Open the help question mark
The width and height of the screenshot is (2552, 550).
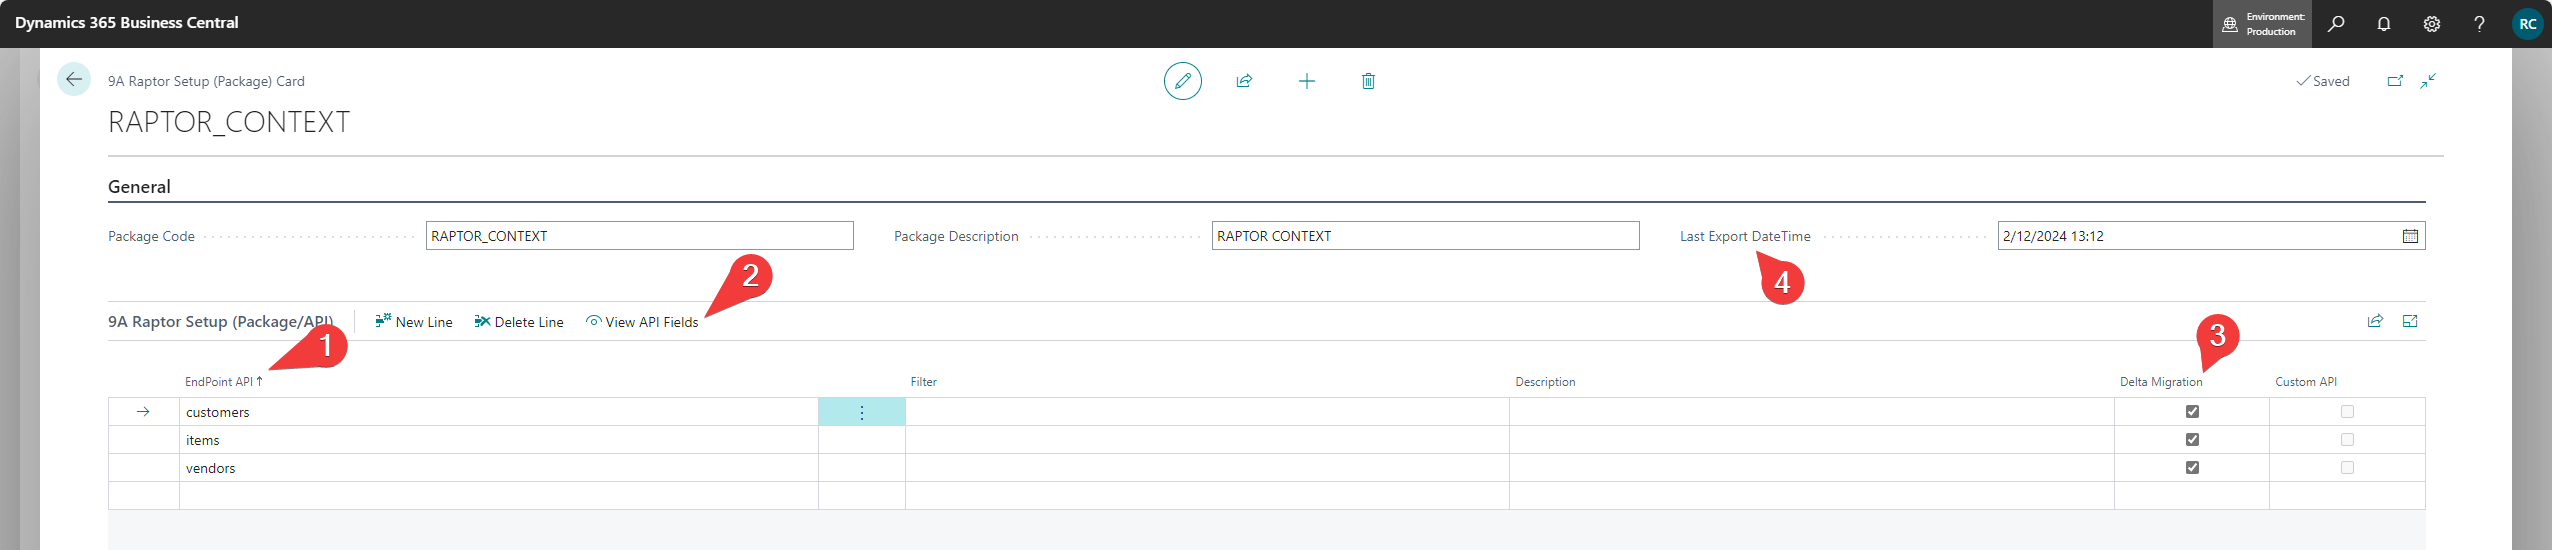[x=2479, y=24]
